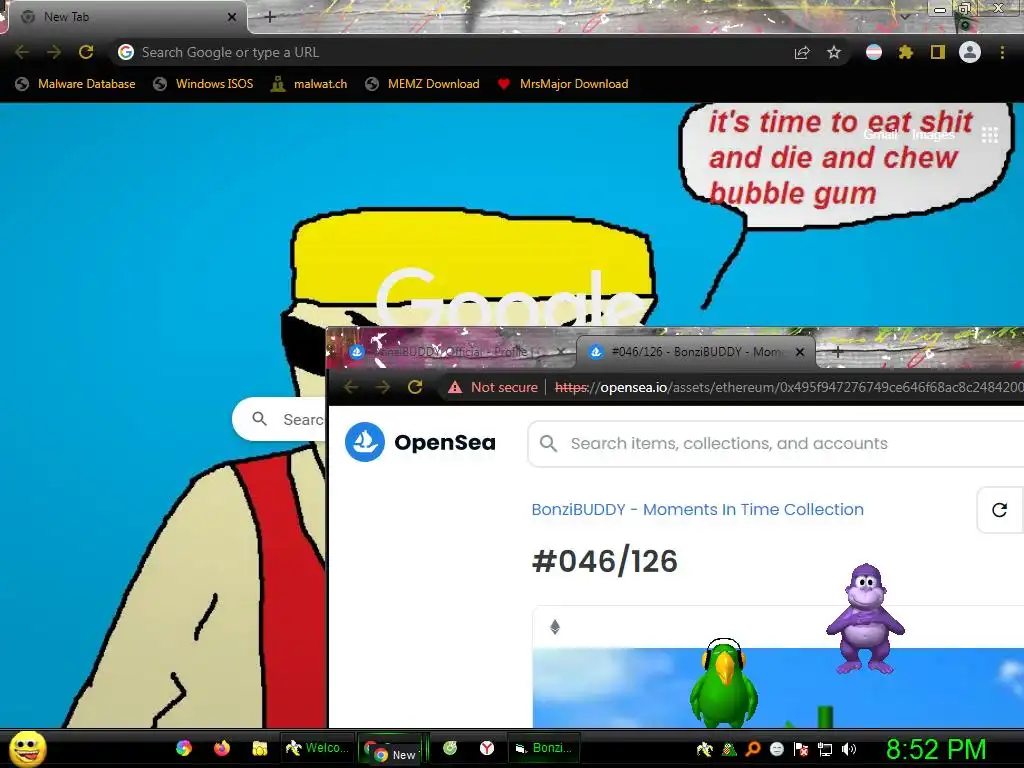The height and width of the screenshot is (768, 1024).
Task: Open the smiley face Start button
Action: point(28,748)
